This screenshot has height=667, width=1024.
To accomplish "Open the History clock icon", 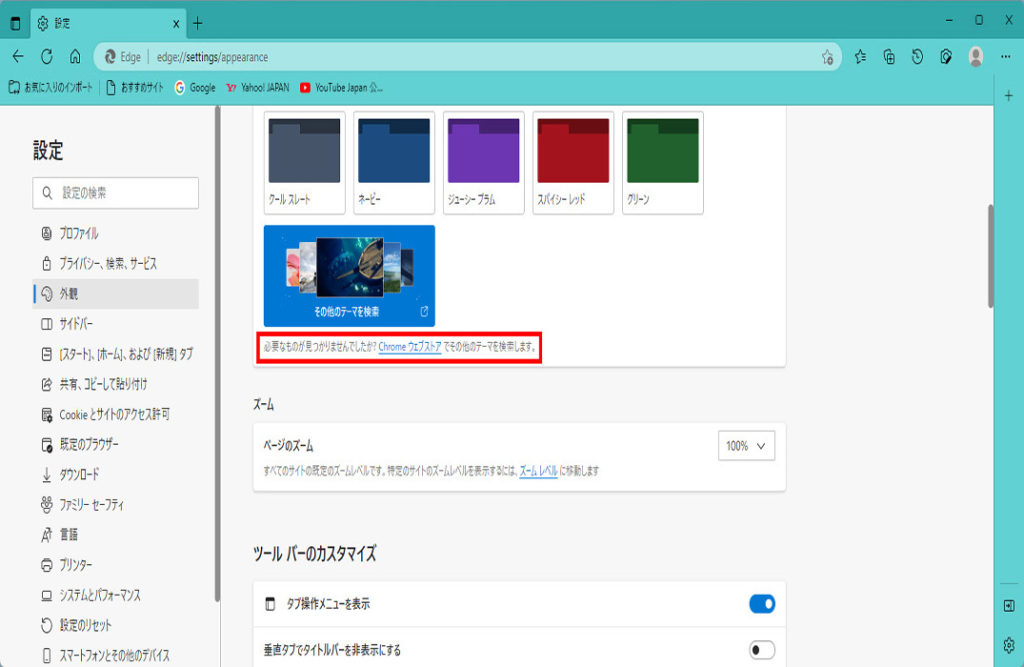I will 917,57.
